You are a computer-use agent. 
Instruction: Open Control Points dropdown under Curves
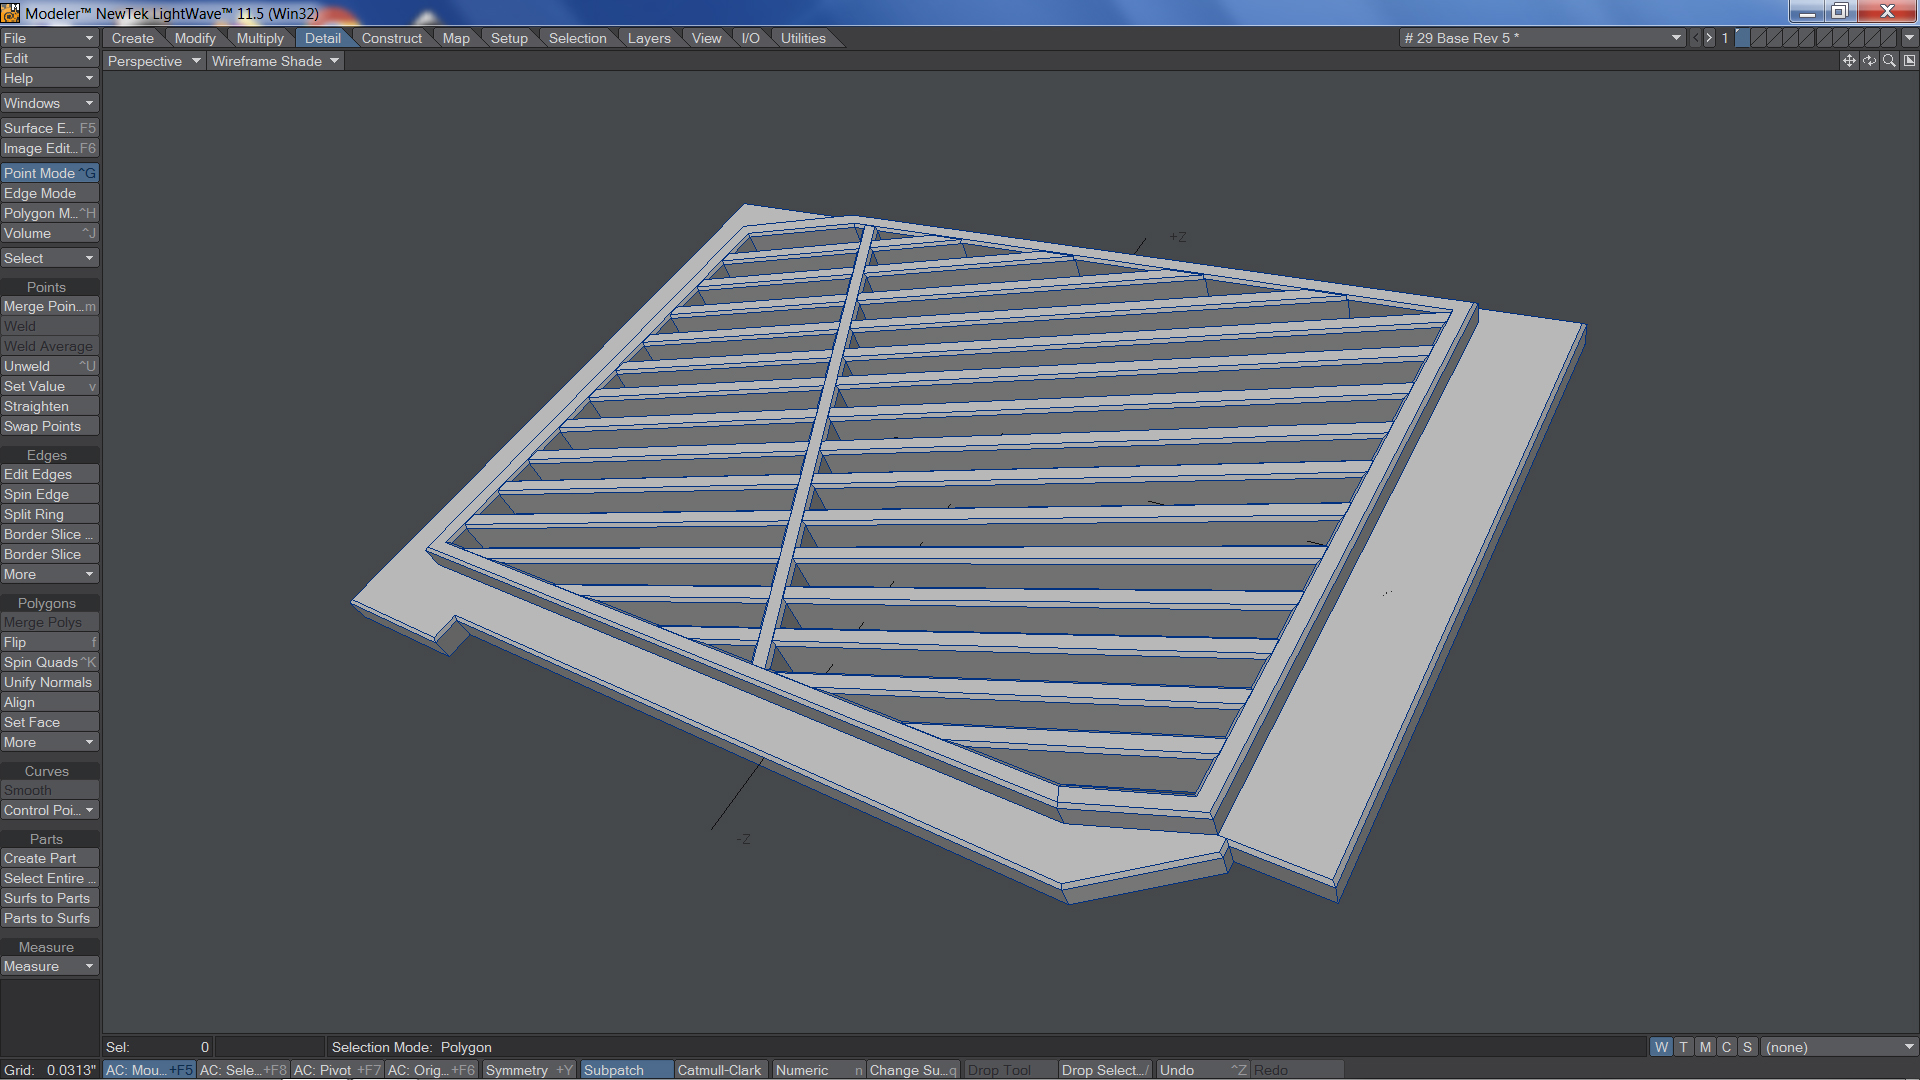point(49,810)
